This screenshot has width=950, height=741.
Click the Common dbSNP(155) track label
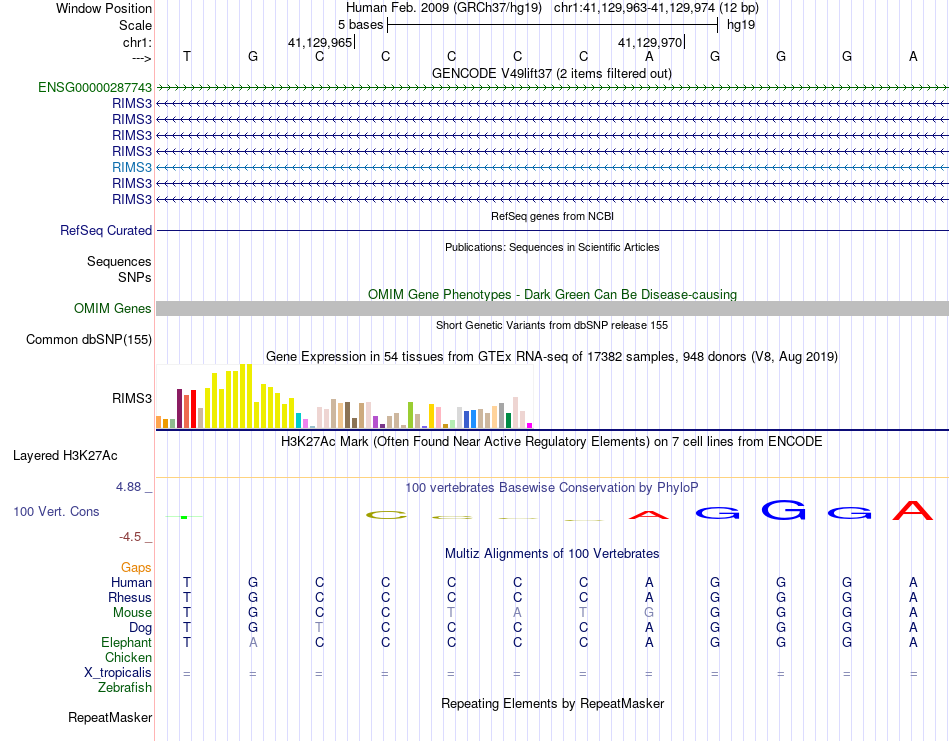(88, 339)
